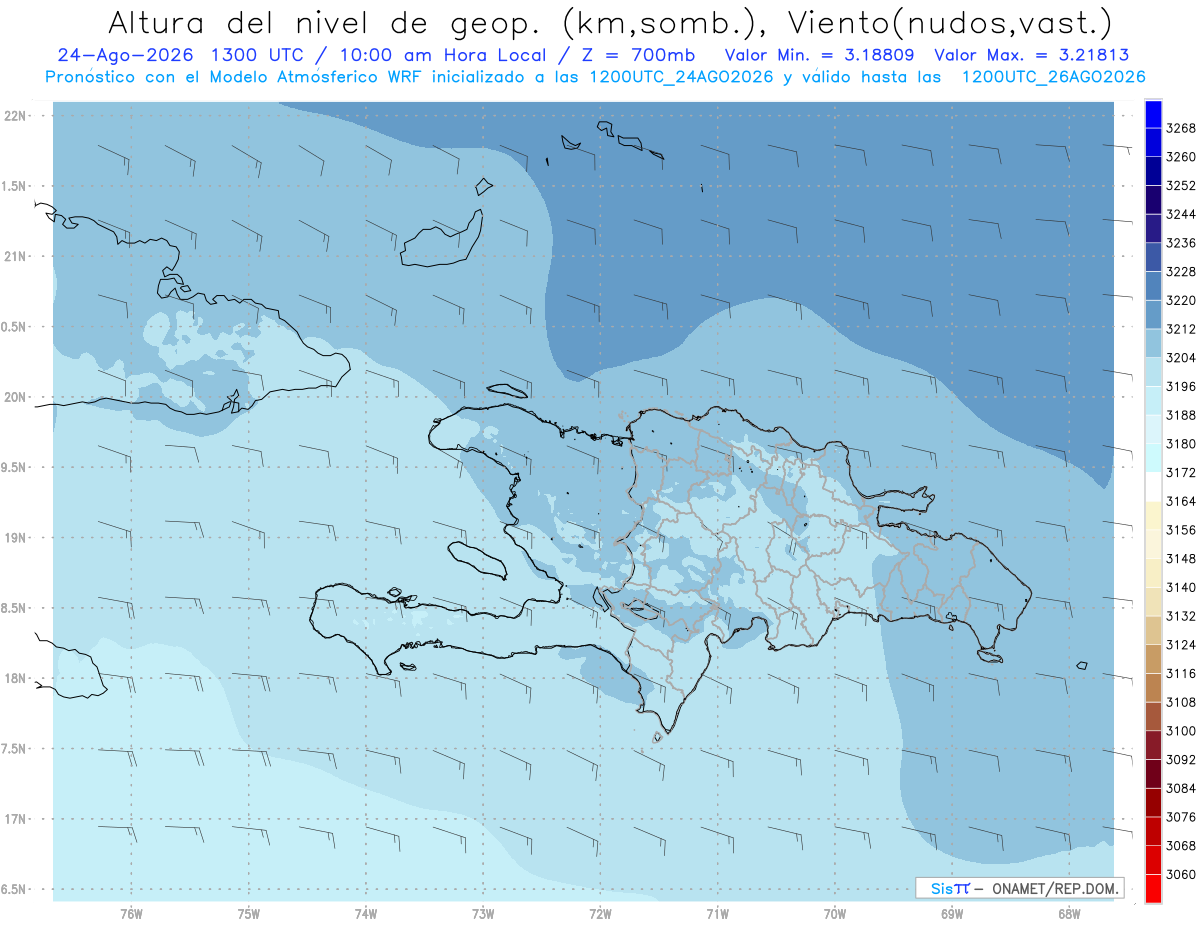Click the 22N latitude label

pos(14,116)
